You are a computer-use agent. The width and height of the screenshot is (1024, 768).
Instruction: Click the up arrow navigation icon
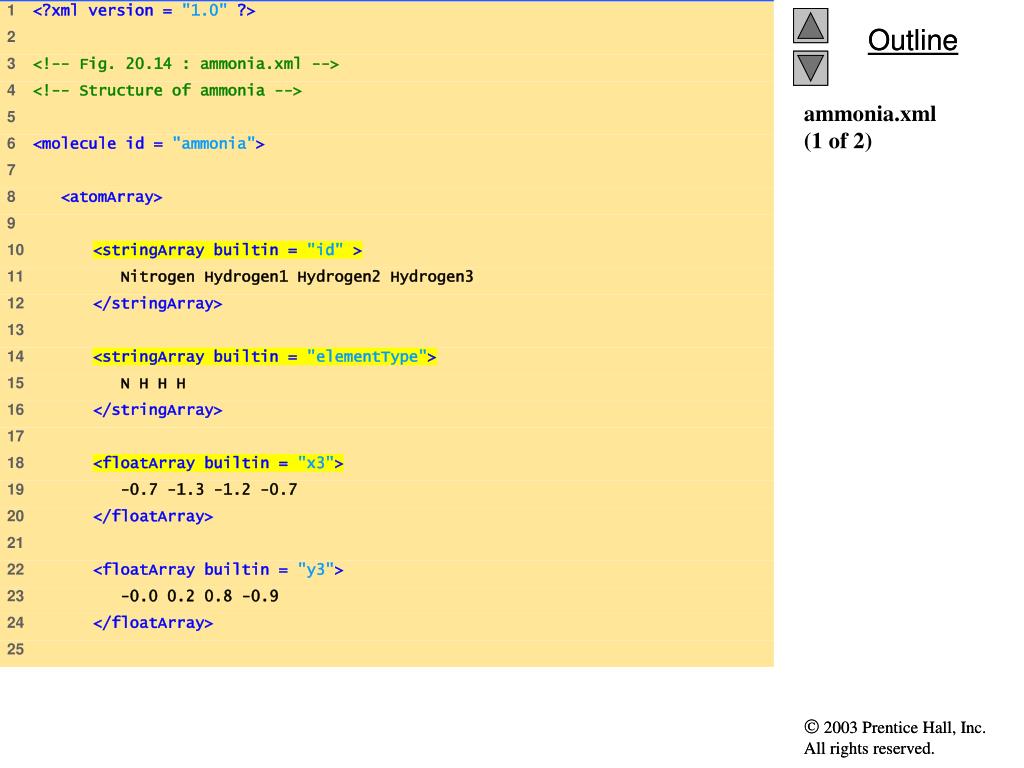pyautogui.click(x=810, y=26)
